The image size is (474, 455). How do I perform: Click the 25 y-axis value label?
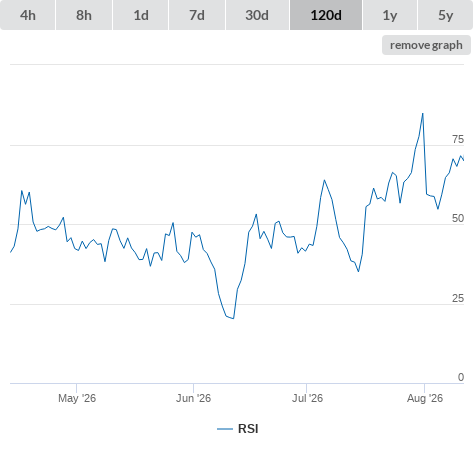[x=458, y=298]
